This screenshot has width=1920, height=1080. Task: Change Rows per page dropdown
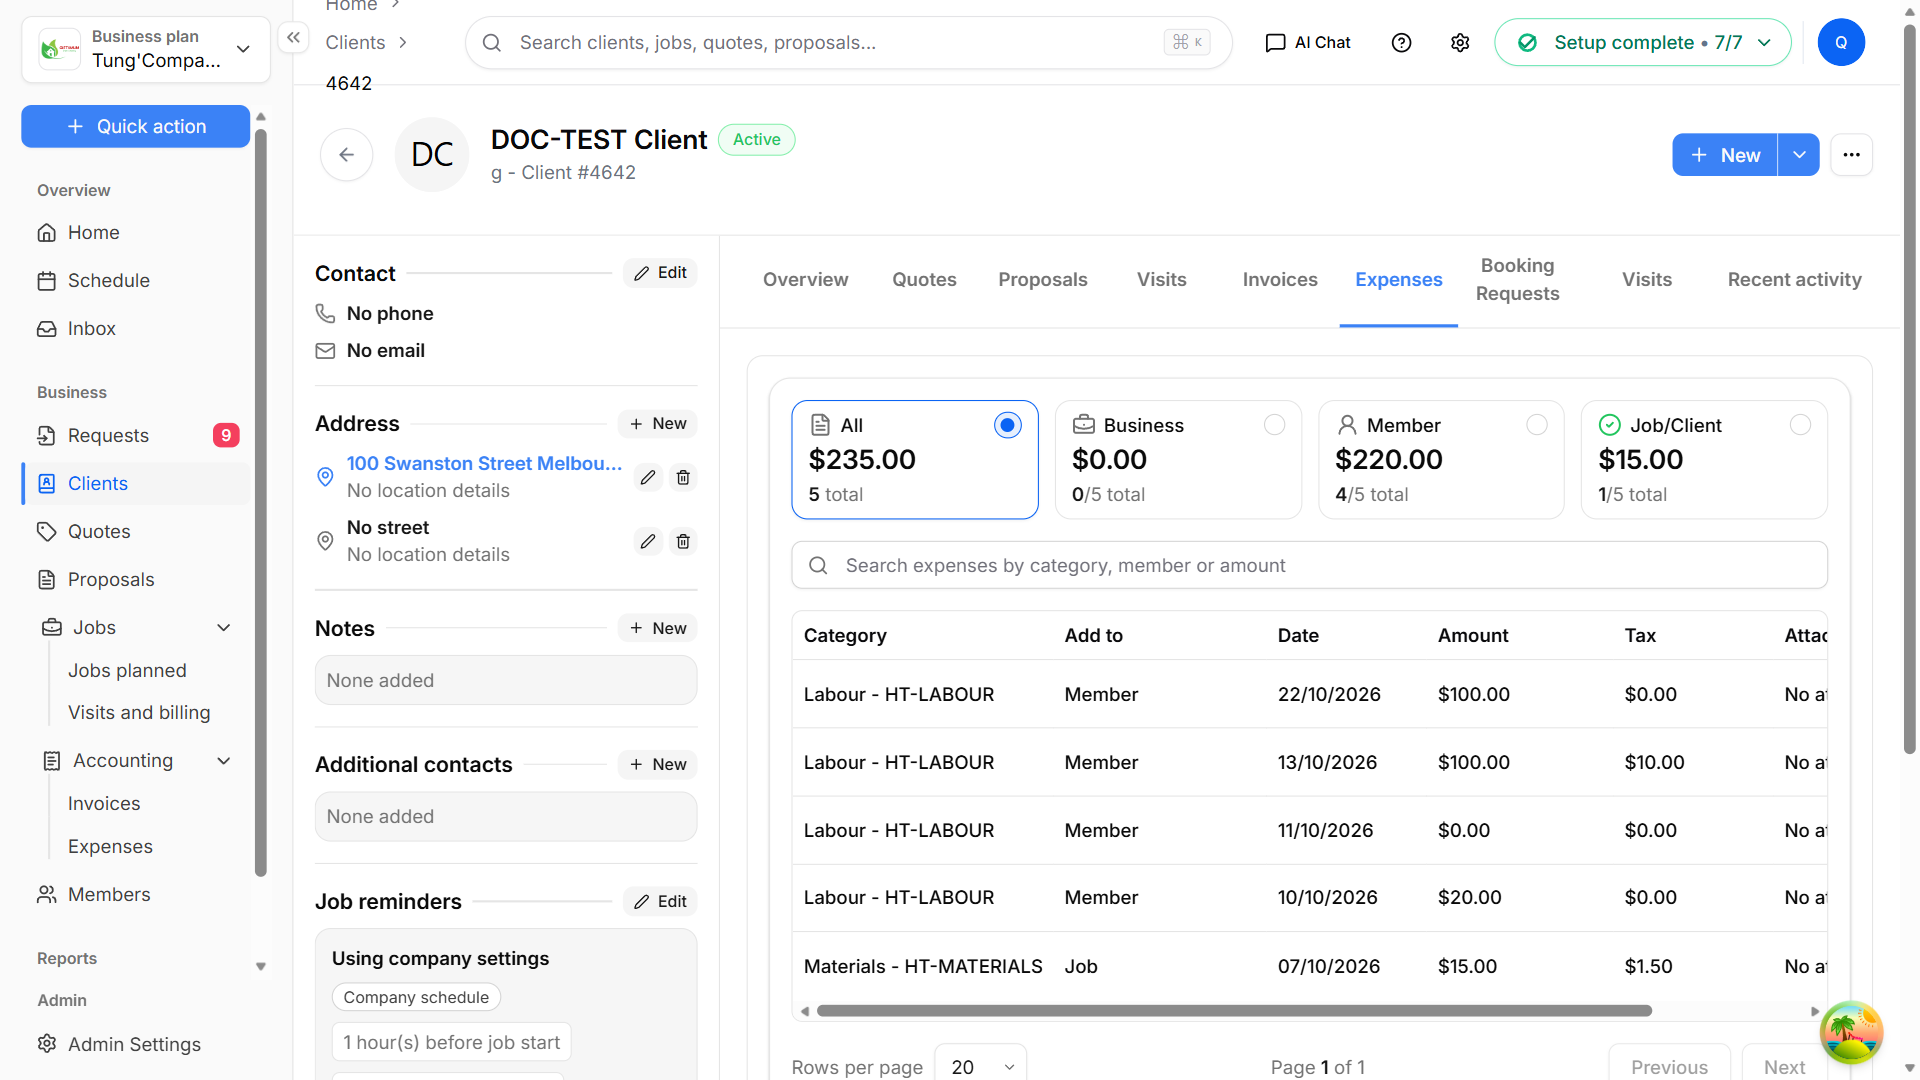click(x=980, y=1066)
